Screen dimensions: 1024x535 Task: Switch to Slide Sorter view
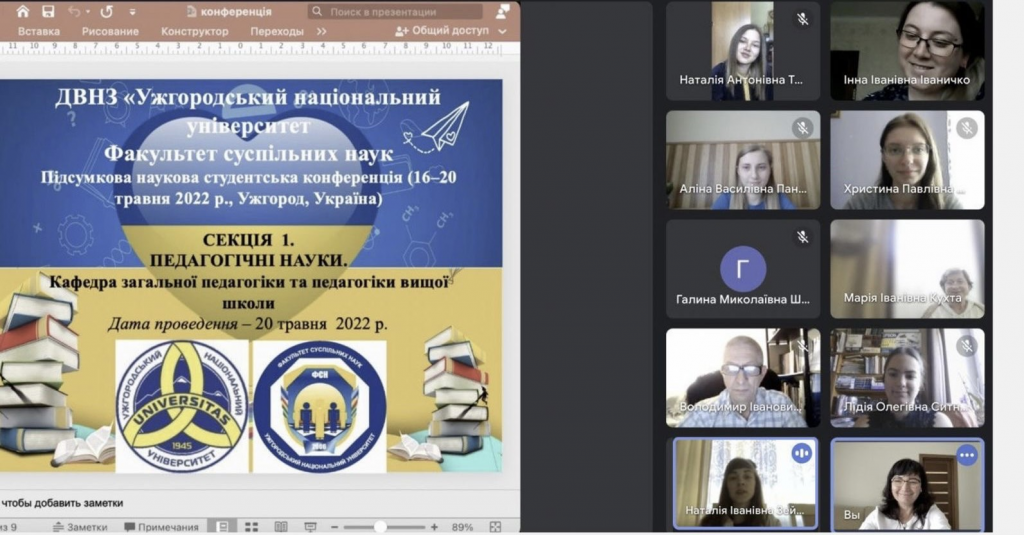coord(251,527)
